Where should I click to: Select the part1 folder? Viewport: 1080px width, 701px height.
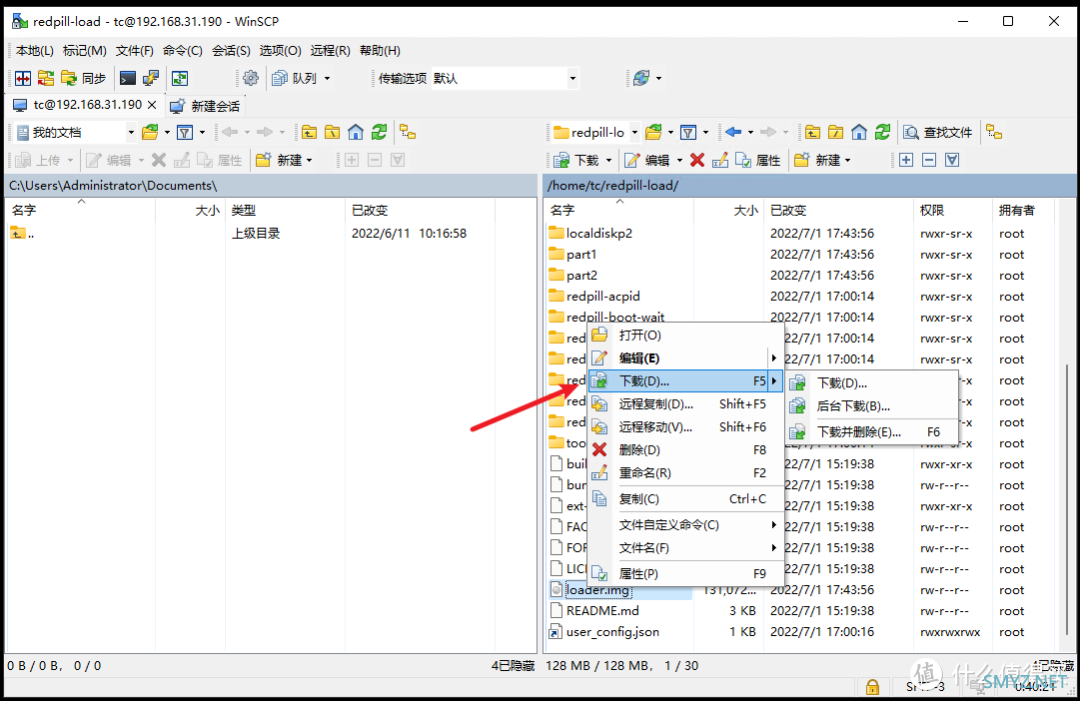pos(581,254)
